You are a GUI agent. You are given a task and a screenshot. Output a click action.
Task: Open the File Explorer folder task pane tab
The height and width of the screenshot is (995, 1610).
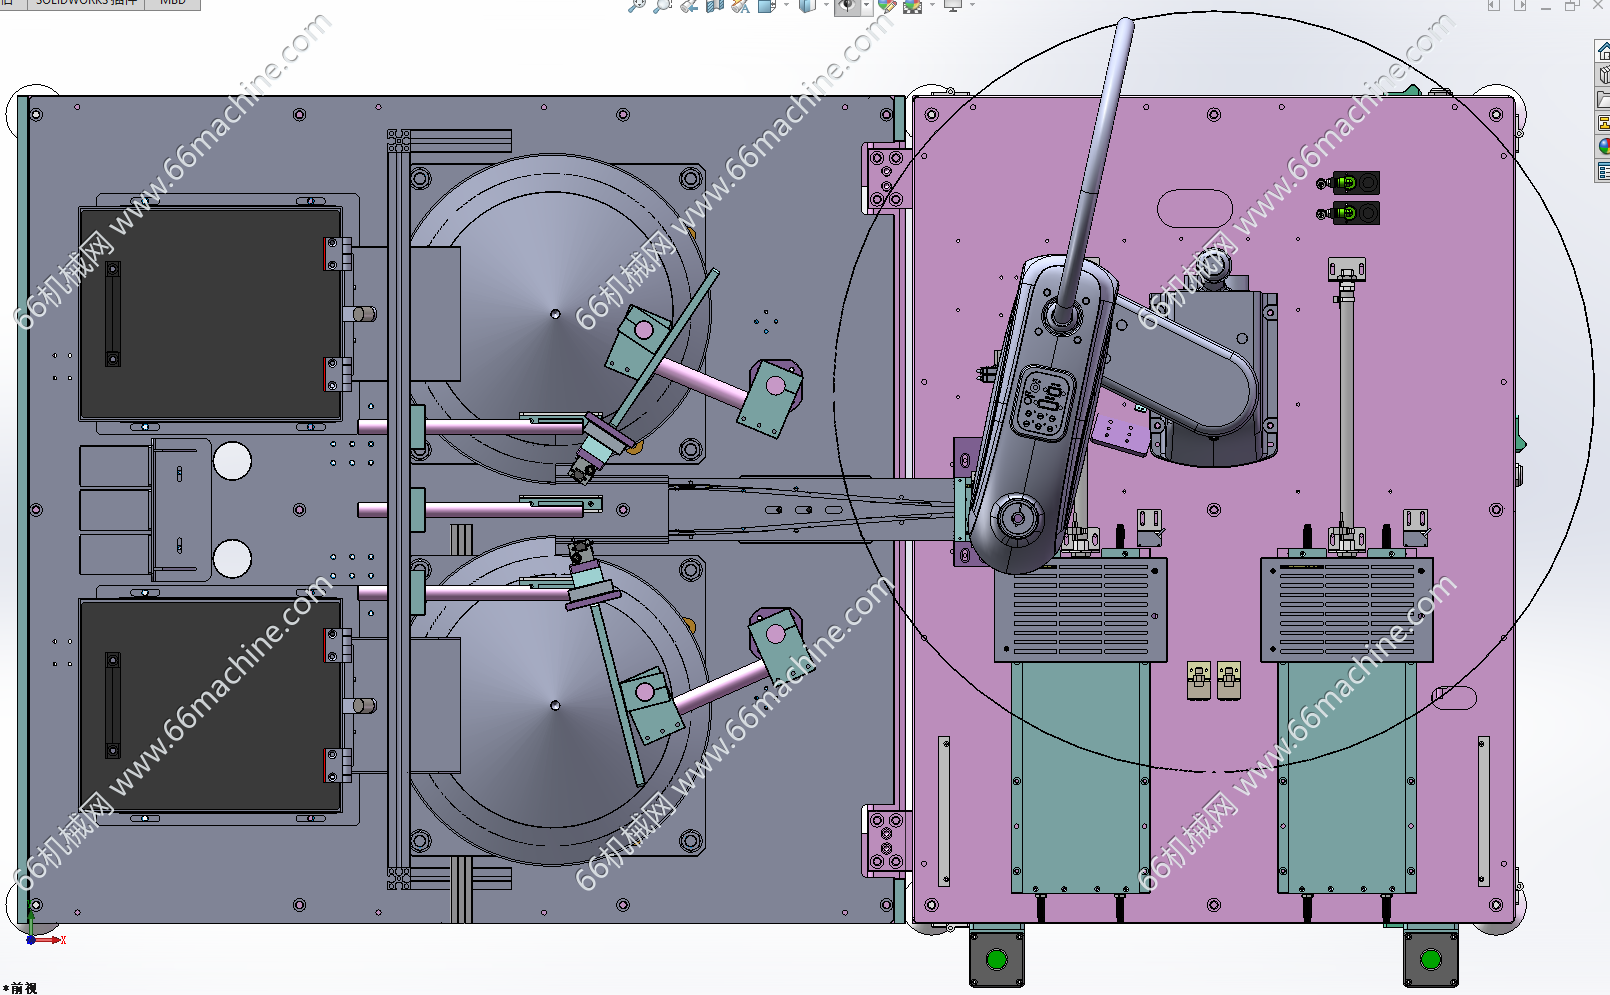[1603, 100]
